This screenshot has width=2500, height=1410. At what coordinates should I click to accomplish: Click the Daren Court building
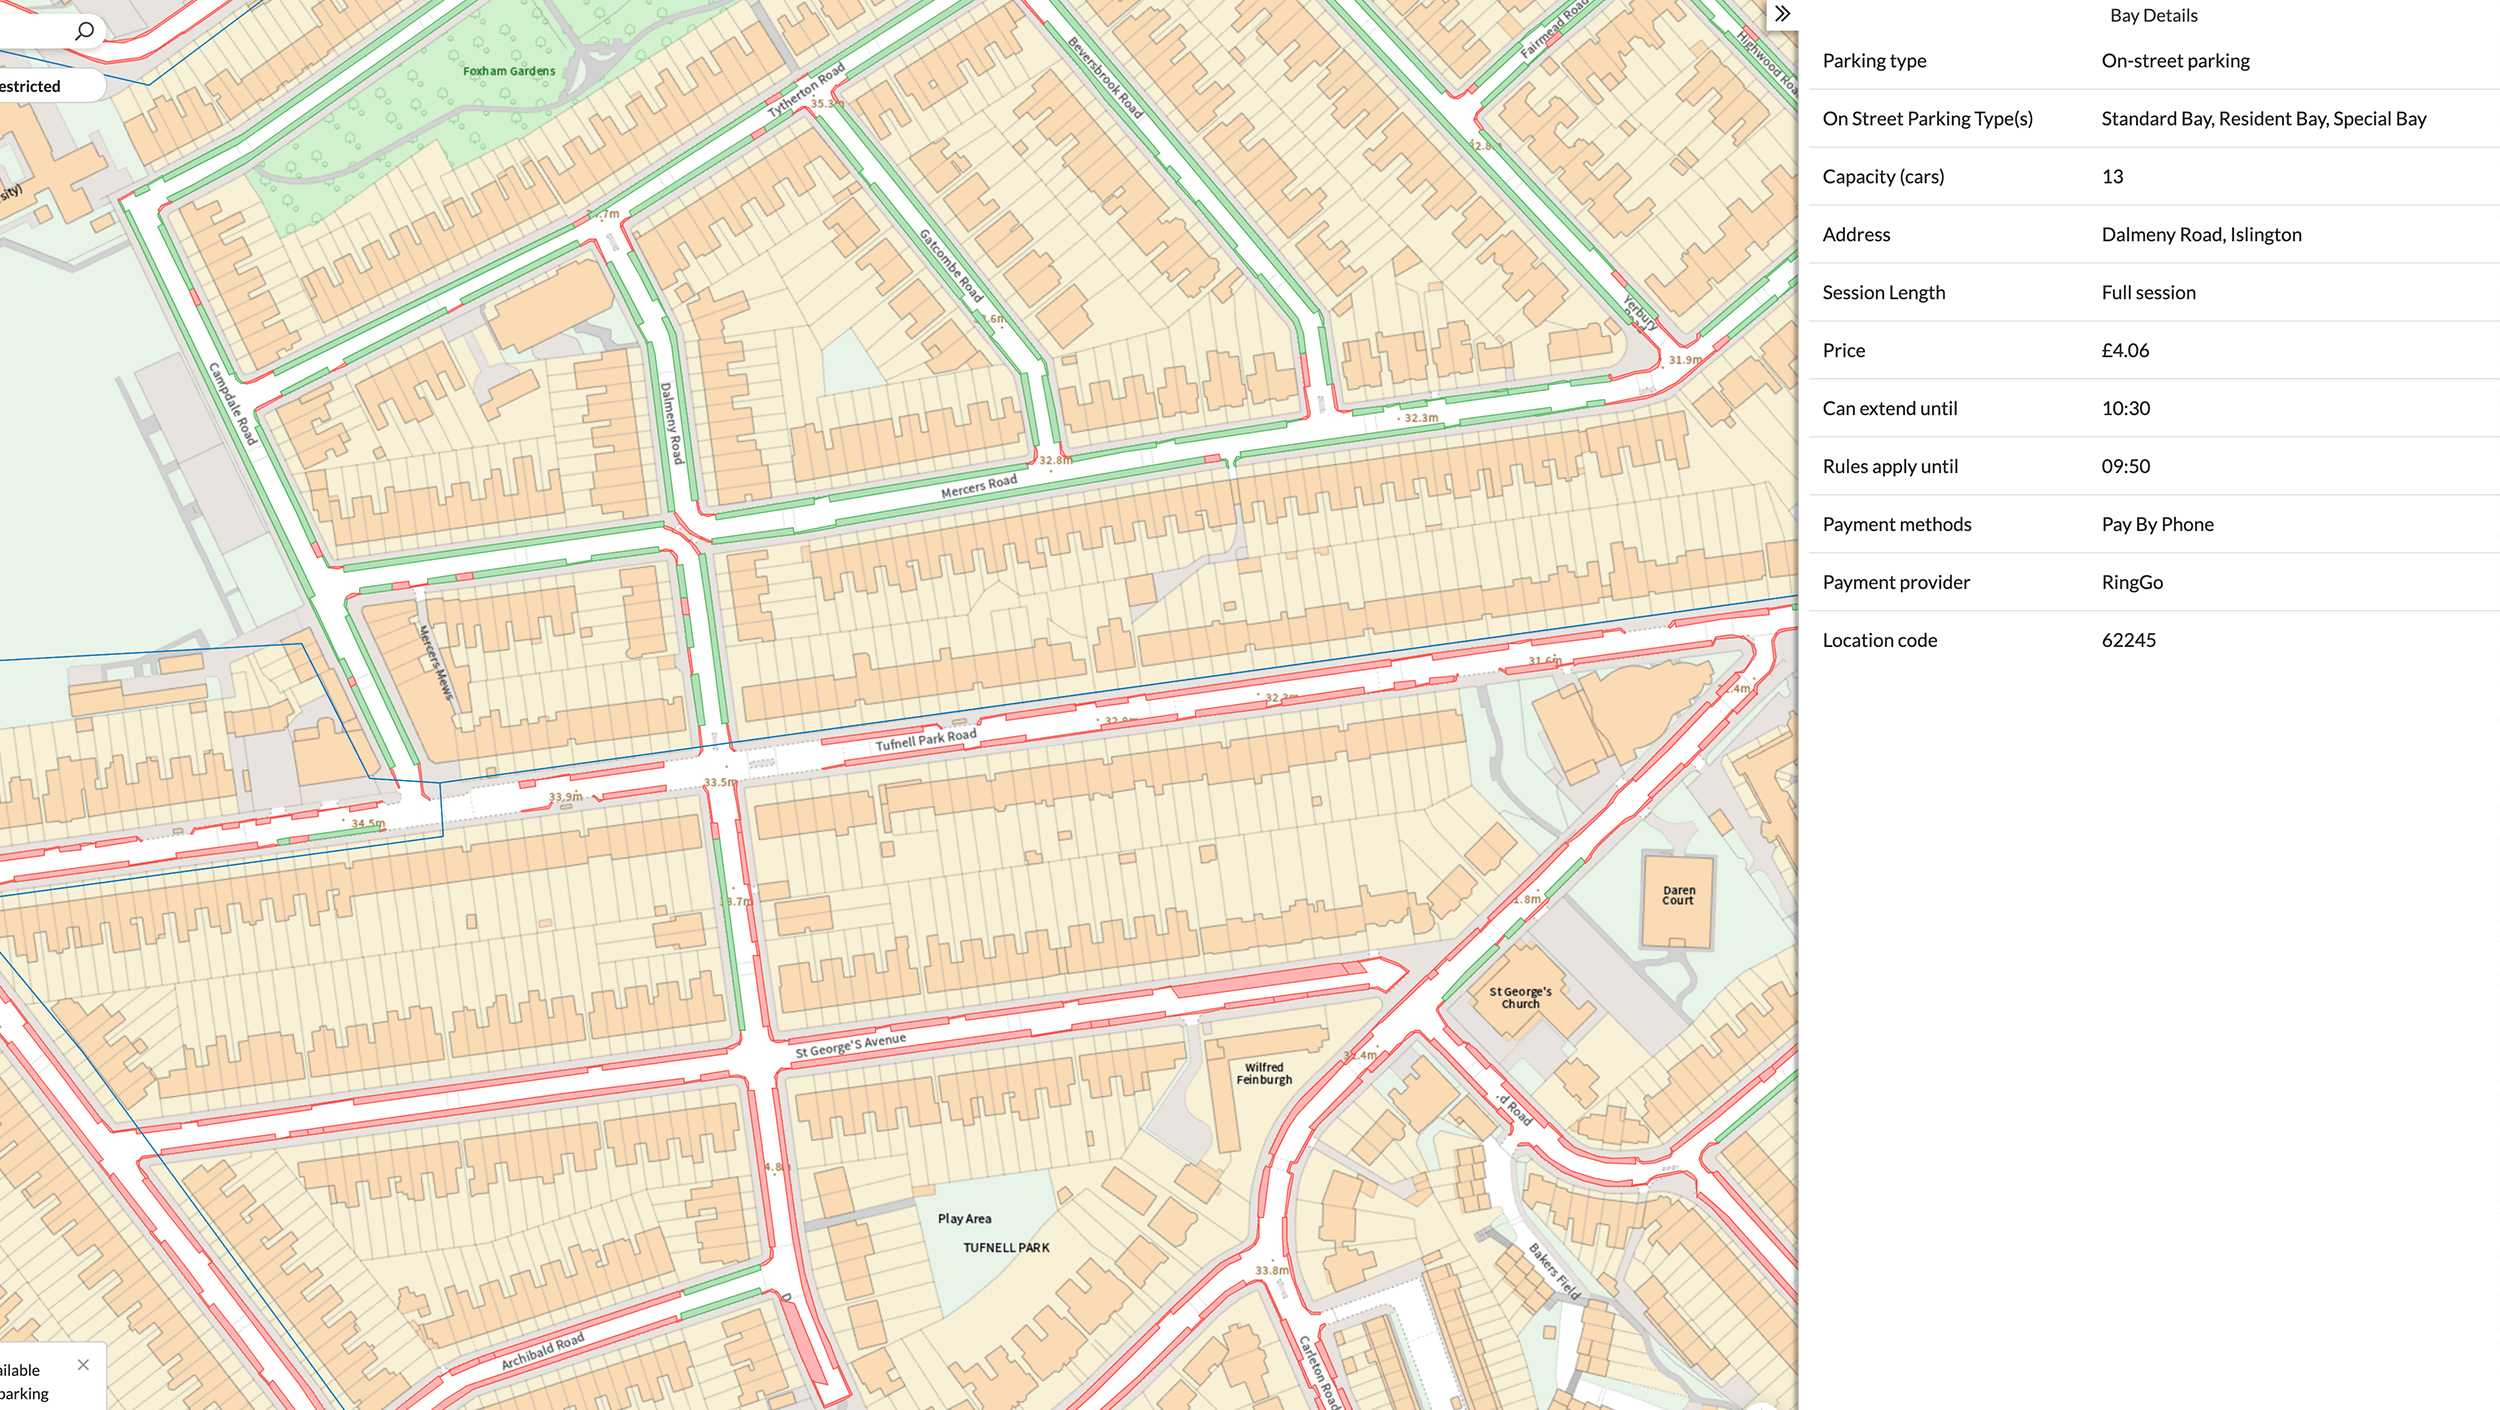click(1678, 896)
